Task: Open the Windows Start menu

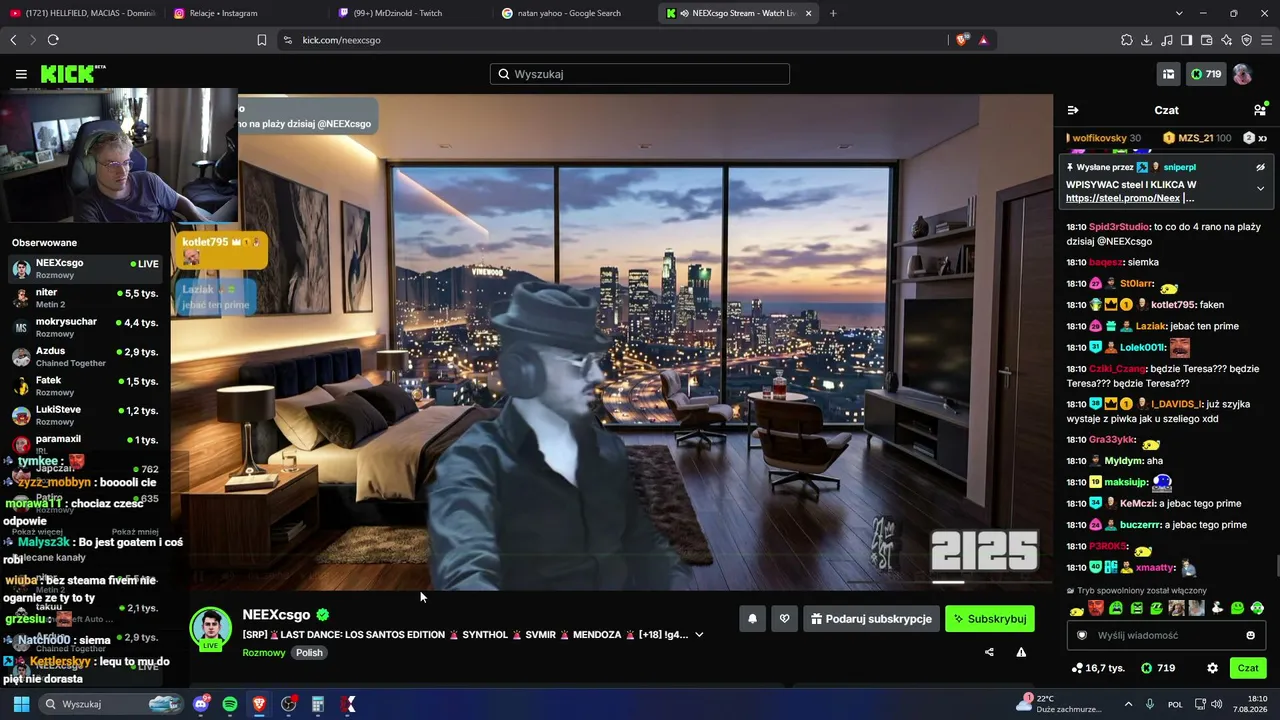Action: click(x=21, y=704)
